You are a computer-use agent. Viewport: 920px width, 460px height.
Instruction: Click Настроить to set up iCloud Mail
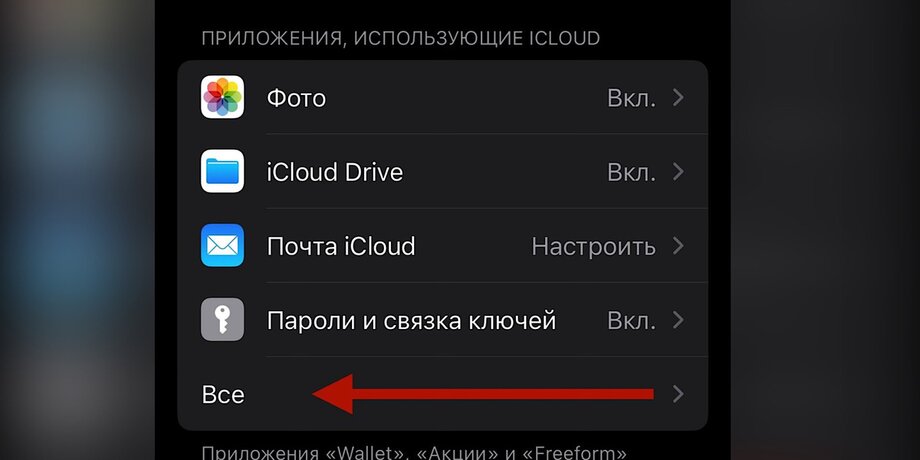click(x=593, y=246)
